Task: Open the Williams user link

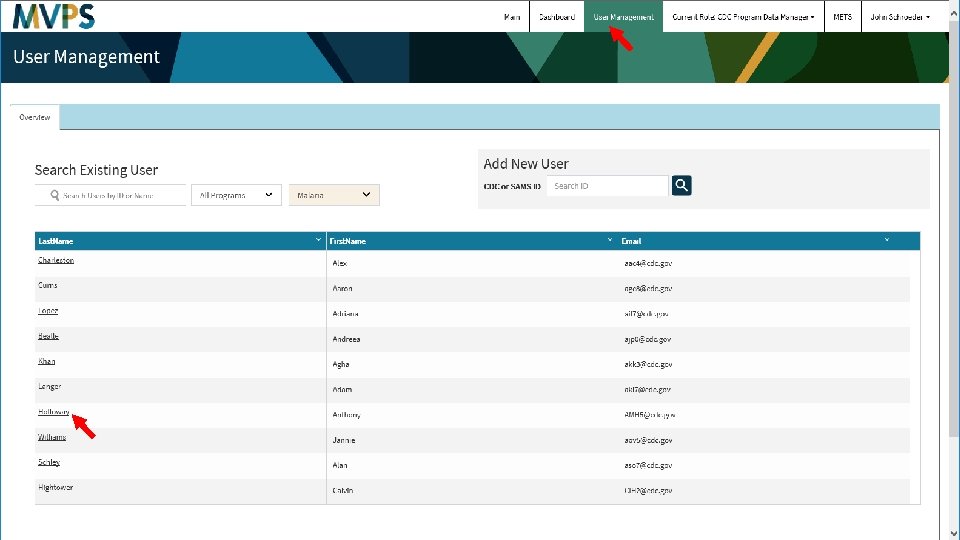Action: (x=52, y=437)
